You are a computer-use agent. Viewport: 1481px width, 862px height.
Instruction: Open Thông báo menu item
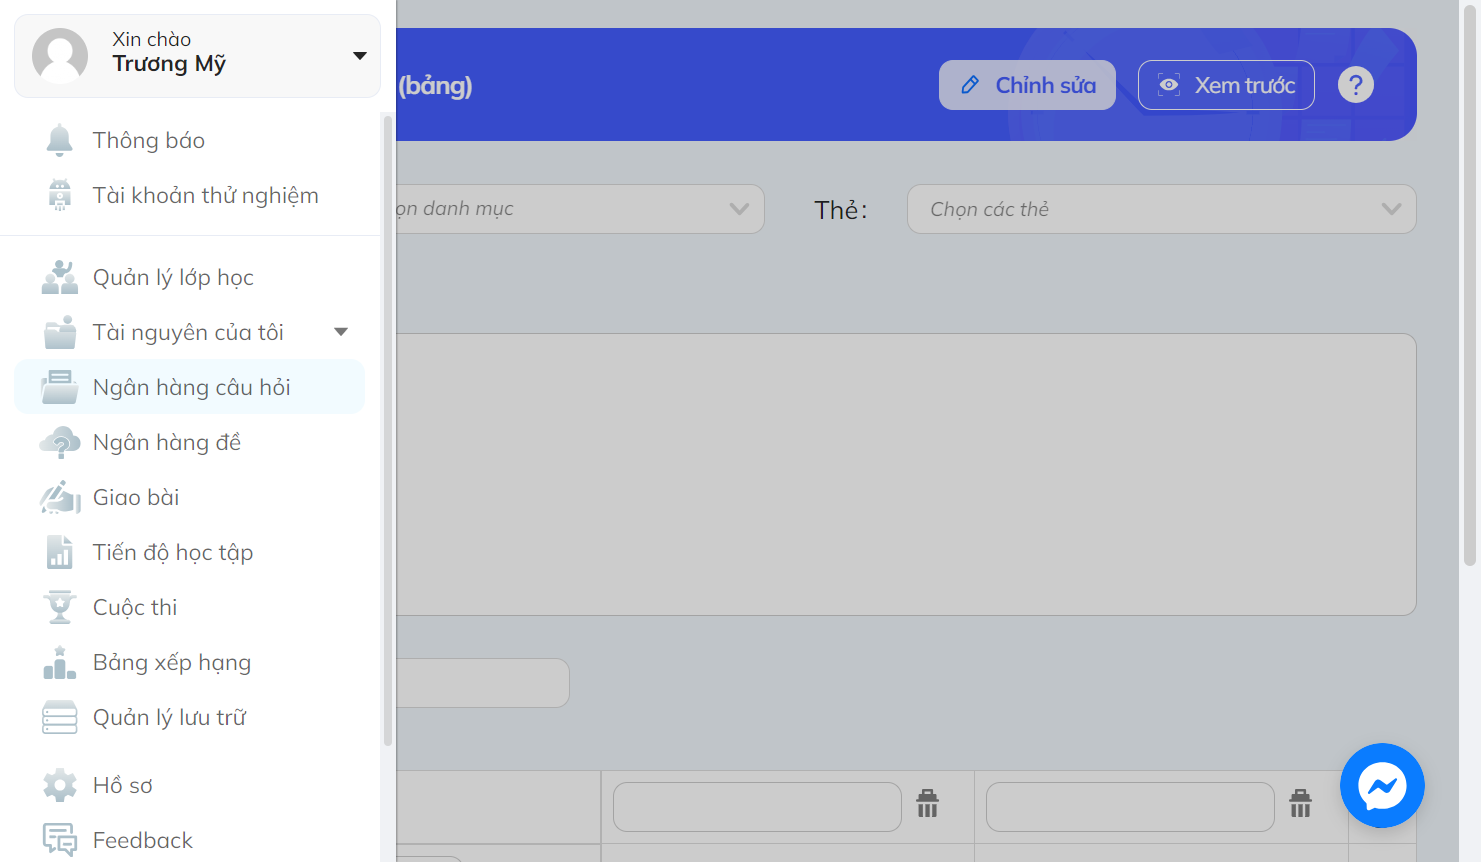[x=190, y=140]
